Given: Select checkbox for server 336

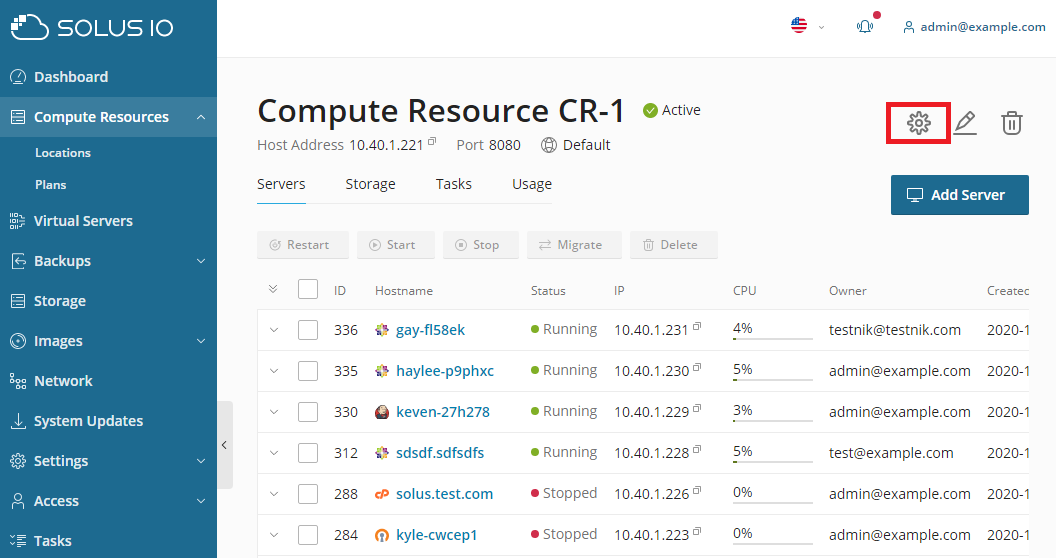Looking at the screenshot, I should coord(308,330).
